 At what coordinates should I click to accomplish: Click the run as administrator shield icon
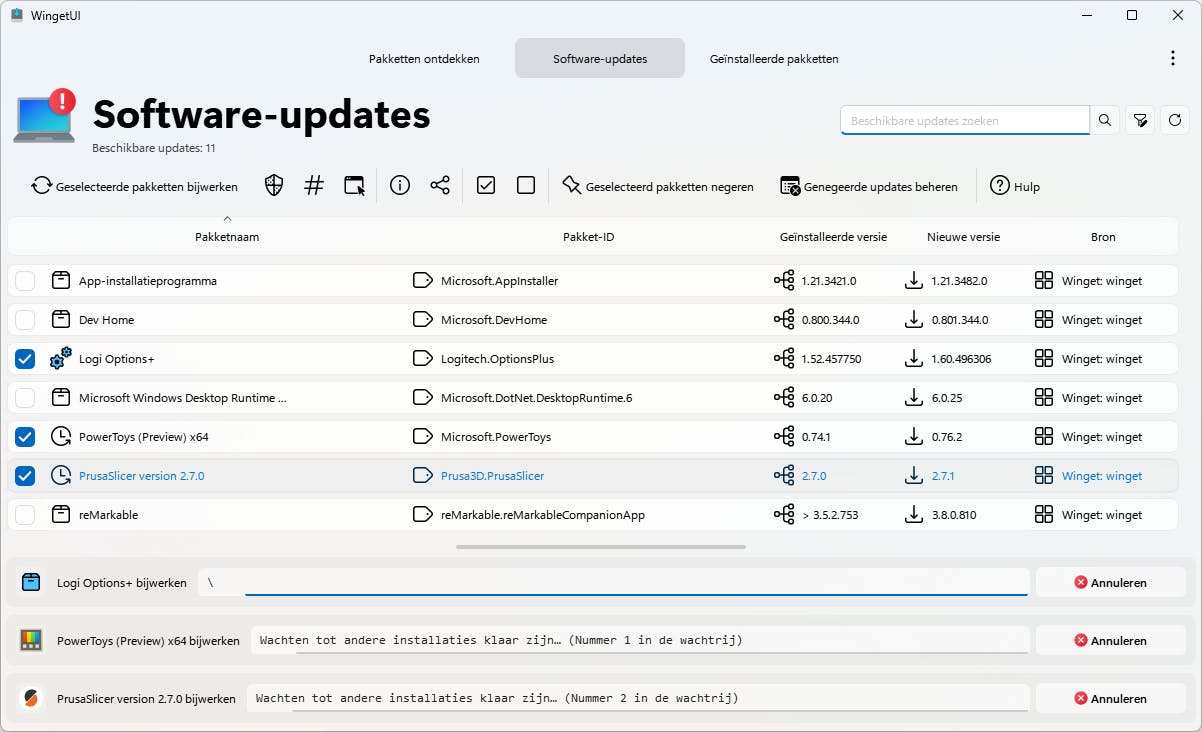[x=275, y=185]
